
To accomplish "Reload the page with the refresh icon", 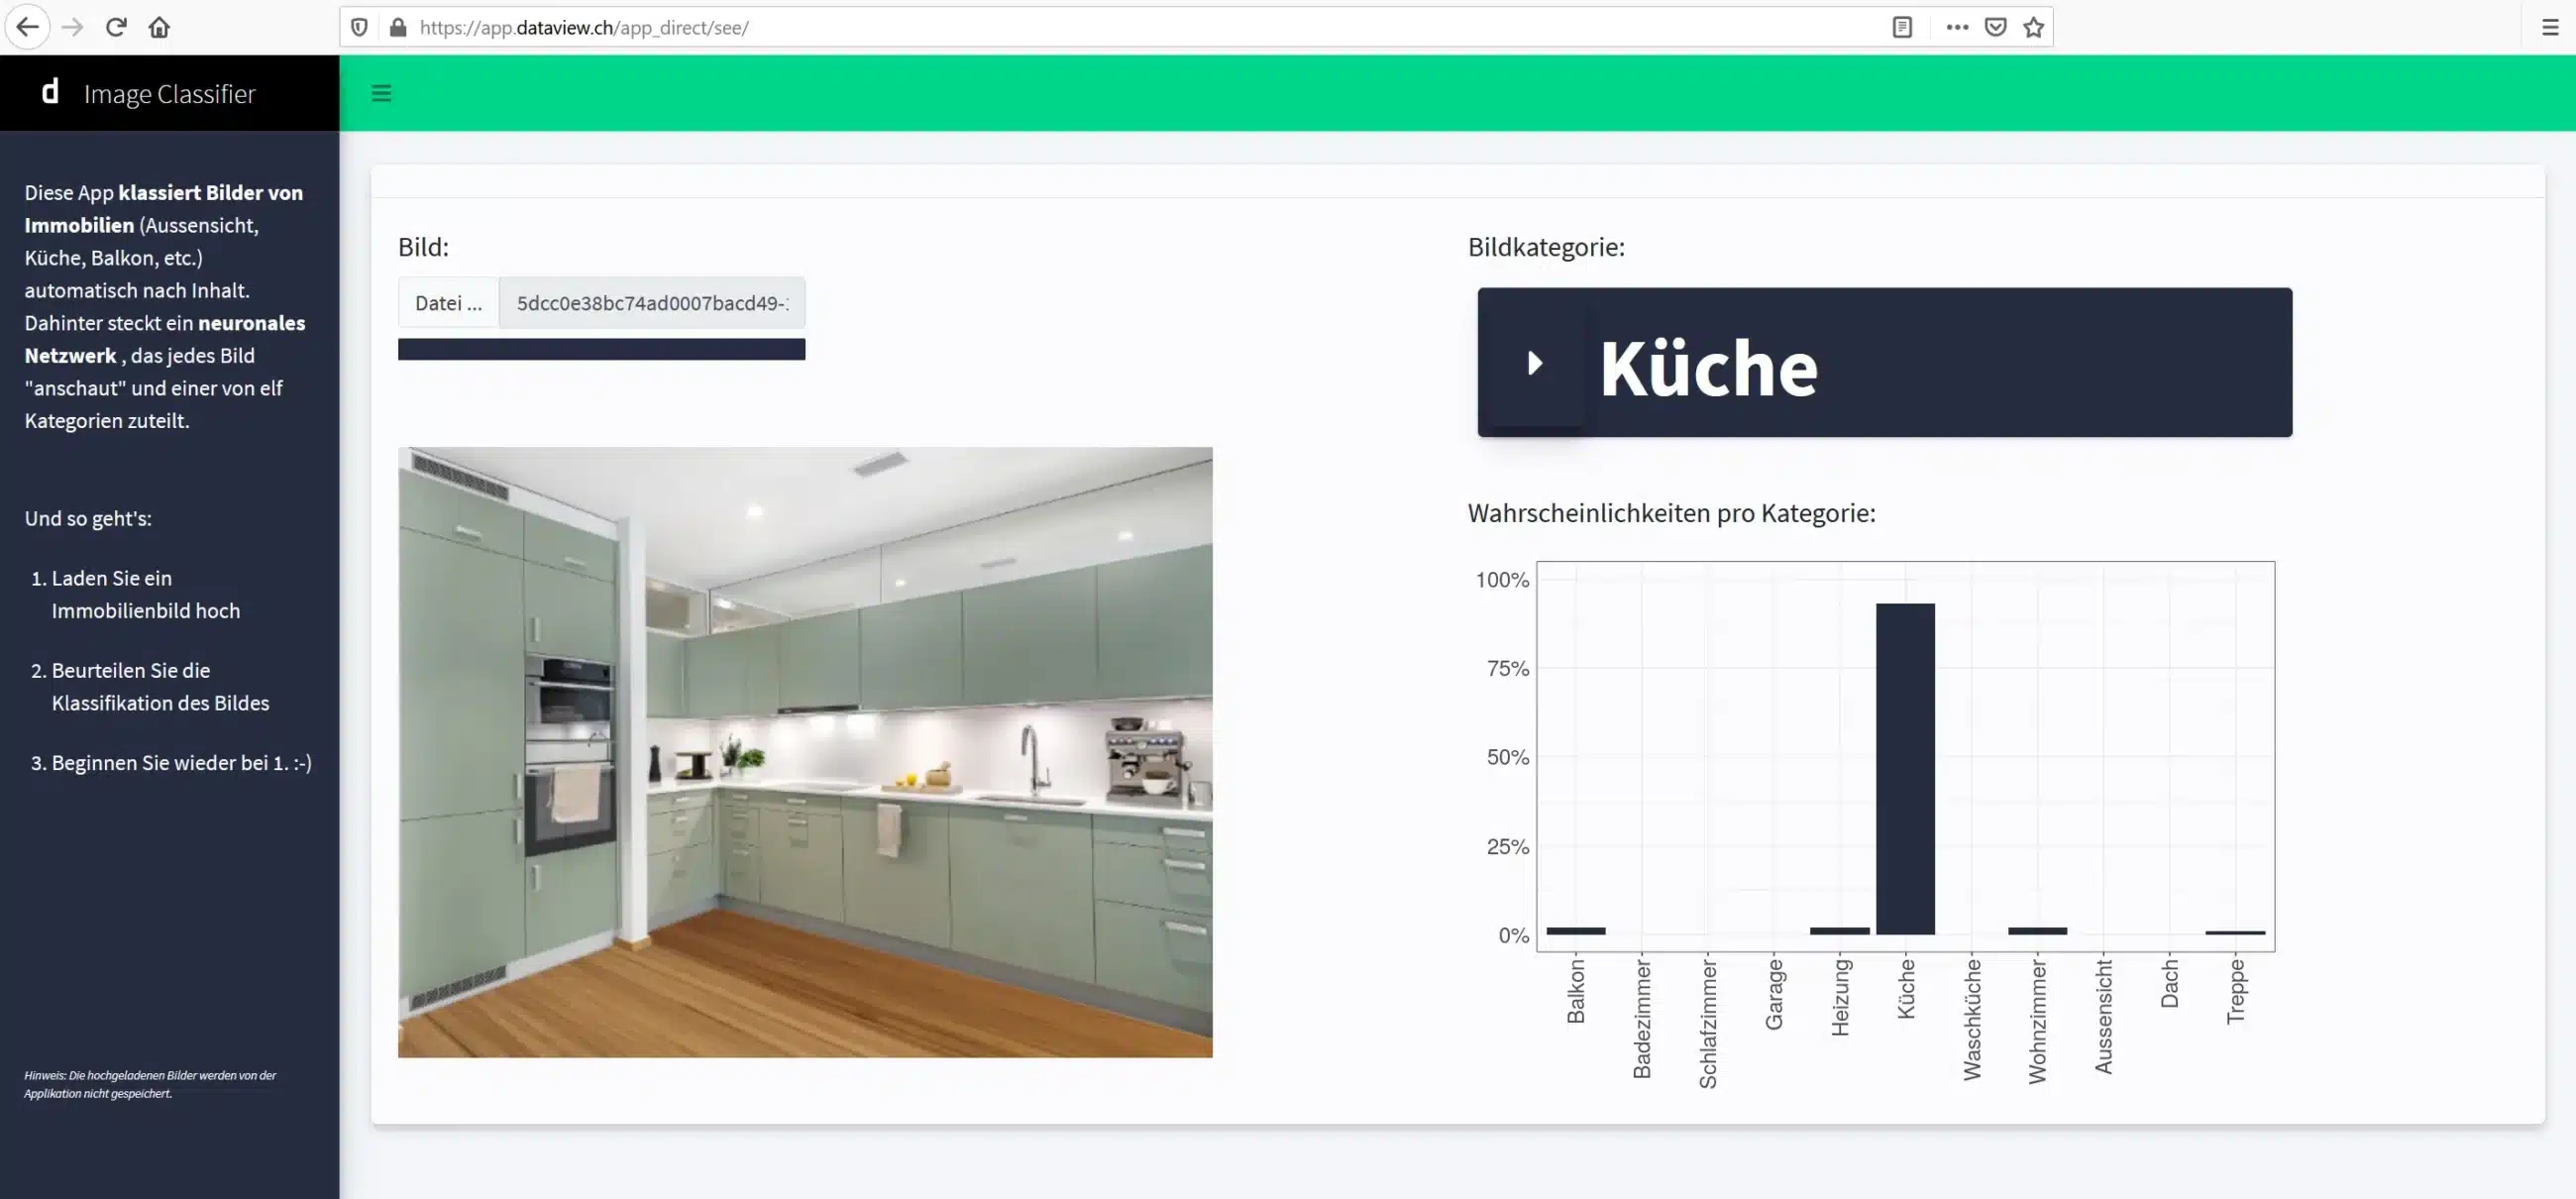I will (116, 27).
